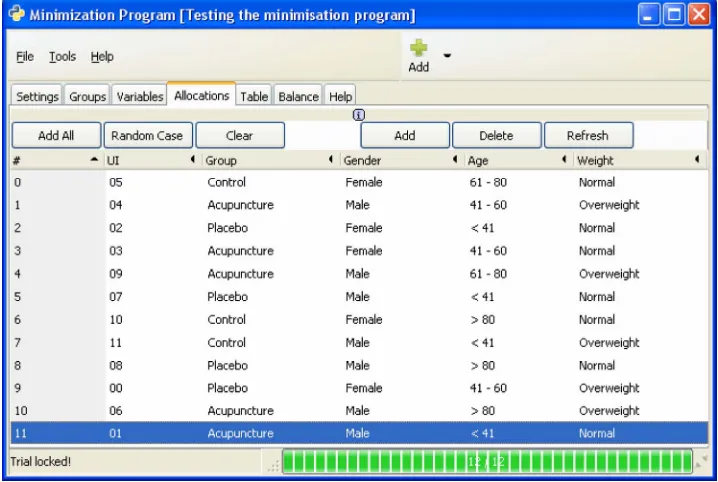The width and height of the screenshot is (718, 482).
Task: Open the Help menu in menu bar
Action: (x=102, y=56)
